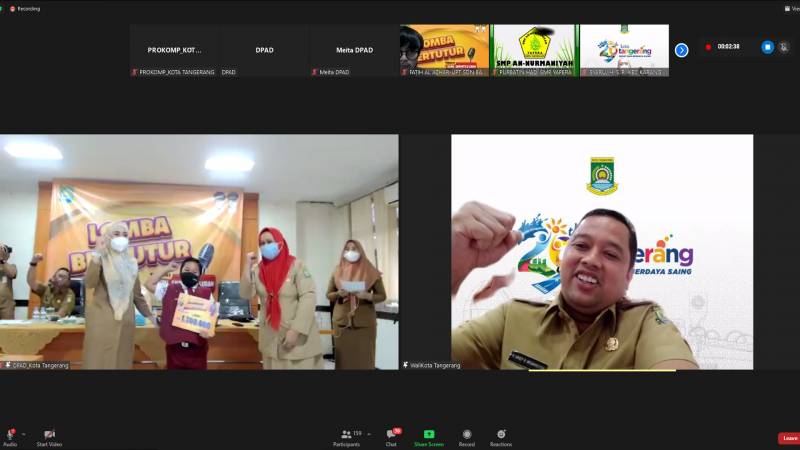Click WaliKota Tangerang speaker video
The height and width of the screenshot is (450, 800).
601,252
